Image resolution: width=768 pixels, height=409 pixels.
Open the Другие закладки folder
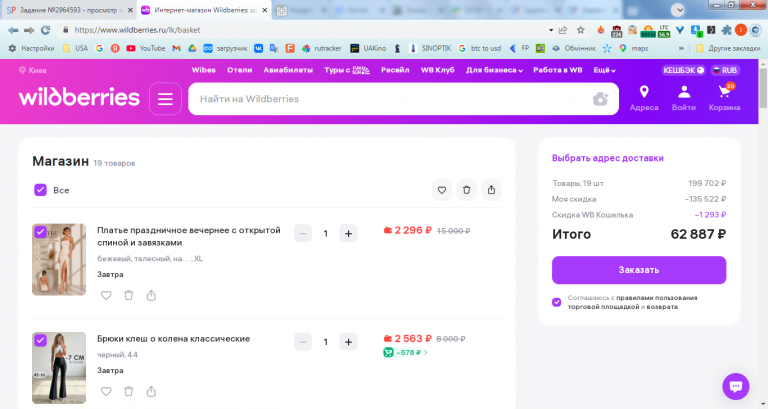(x=728, y=48)
